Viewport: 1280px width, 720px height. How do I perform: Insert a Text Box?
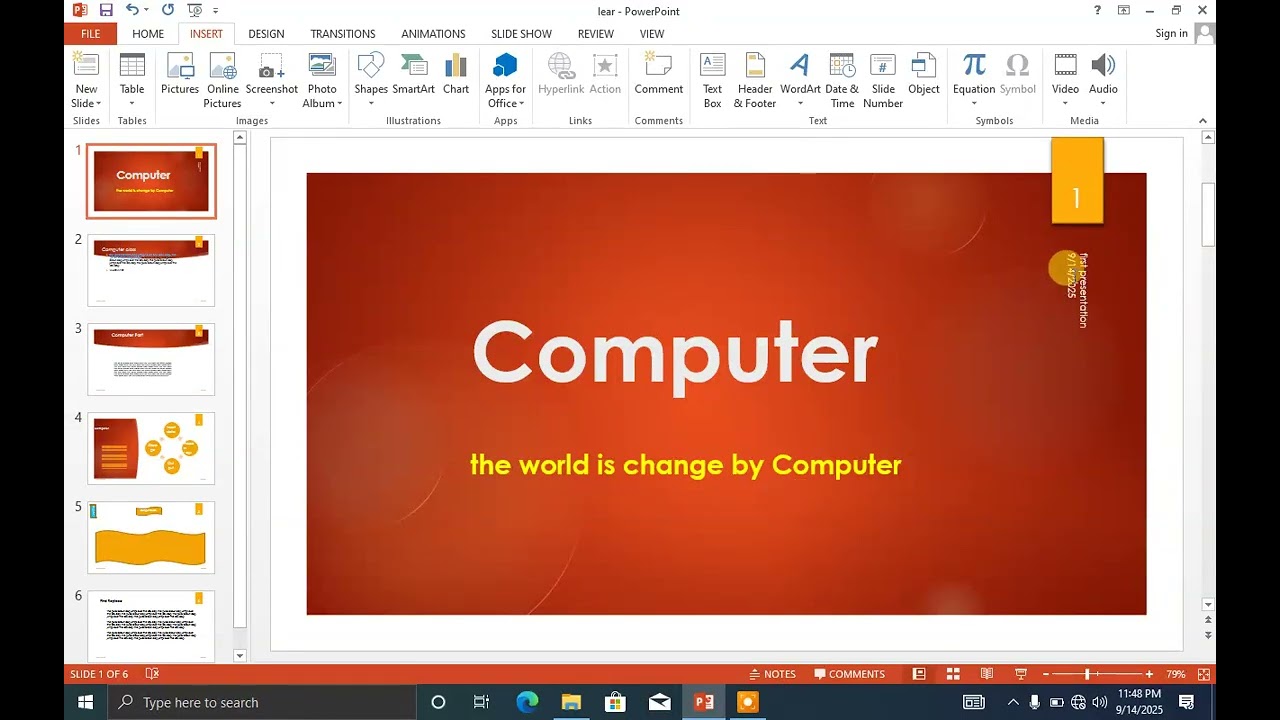[x=712, y=80]
